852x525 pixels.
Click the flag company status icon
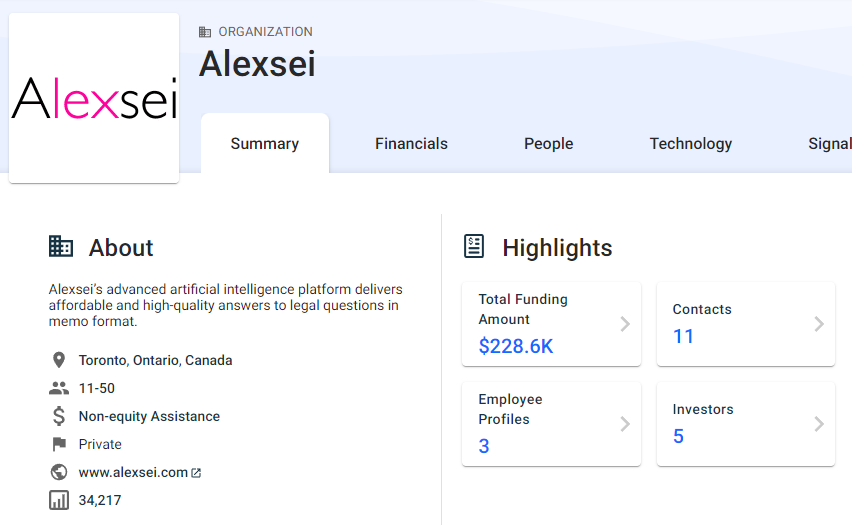pyautogui.click(x=59, y=444)
